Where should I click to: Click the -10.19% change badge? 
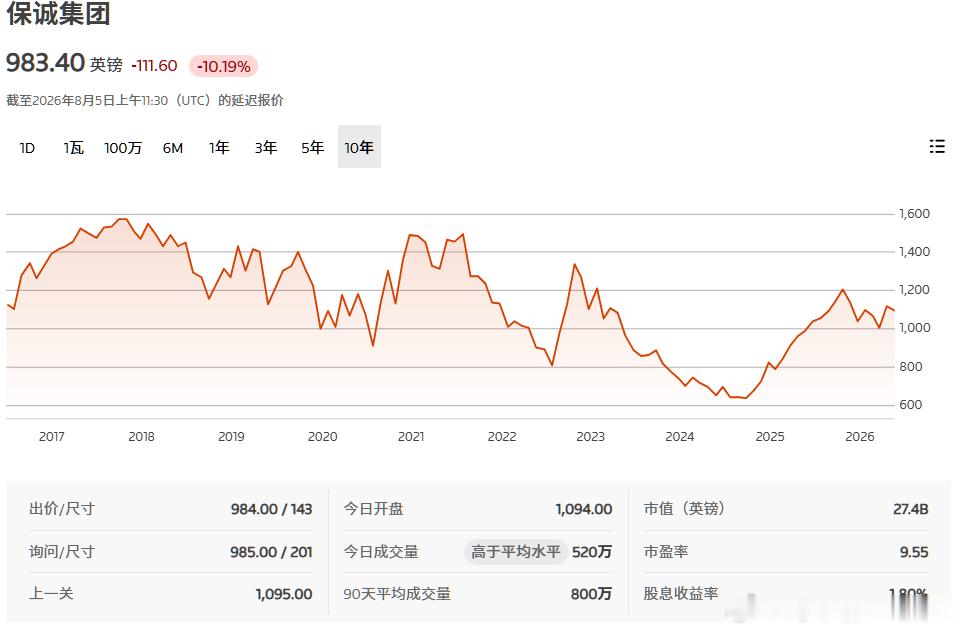pyautogui.click(x=223, y=66)
